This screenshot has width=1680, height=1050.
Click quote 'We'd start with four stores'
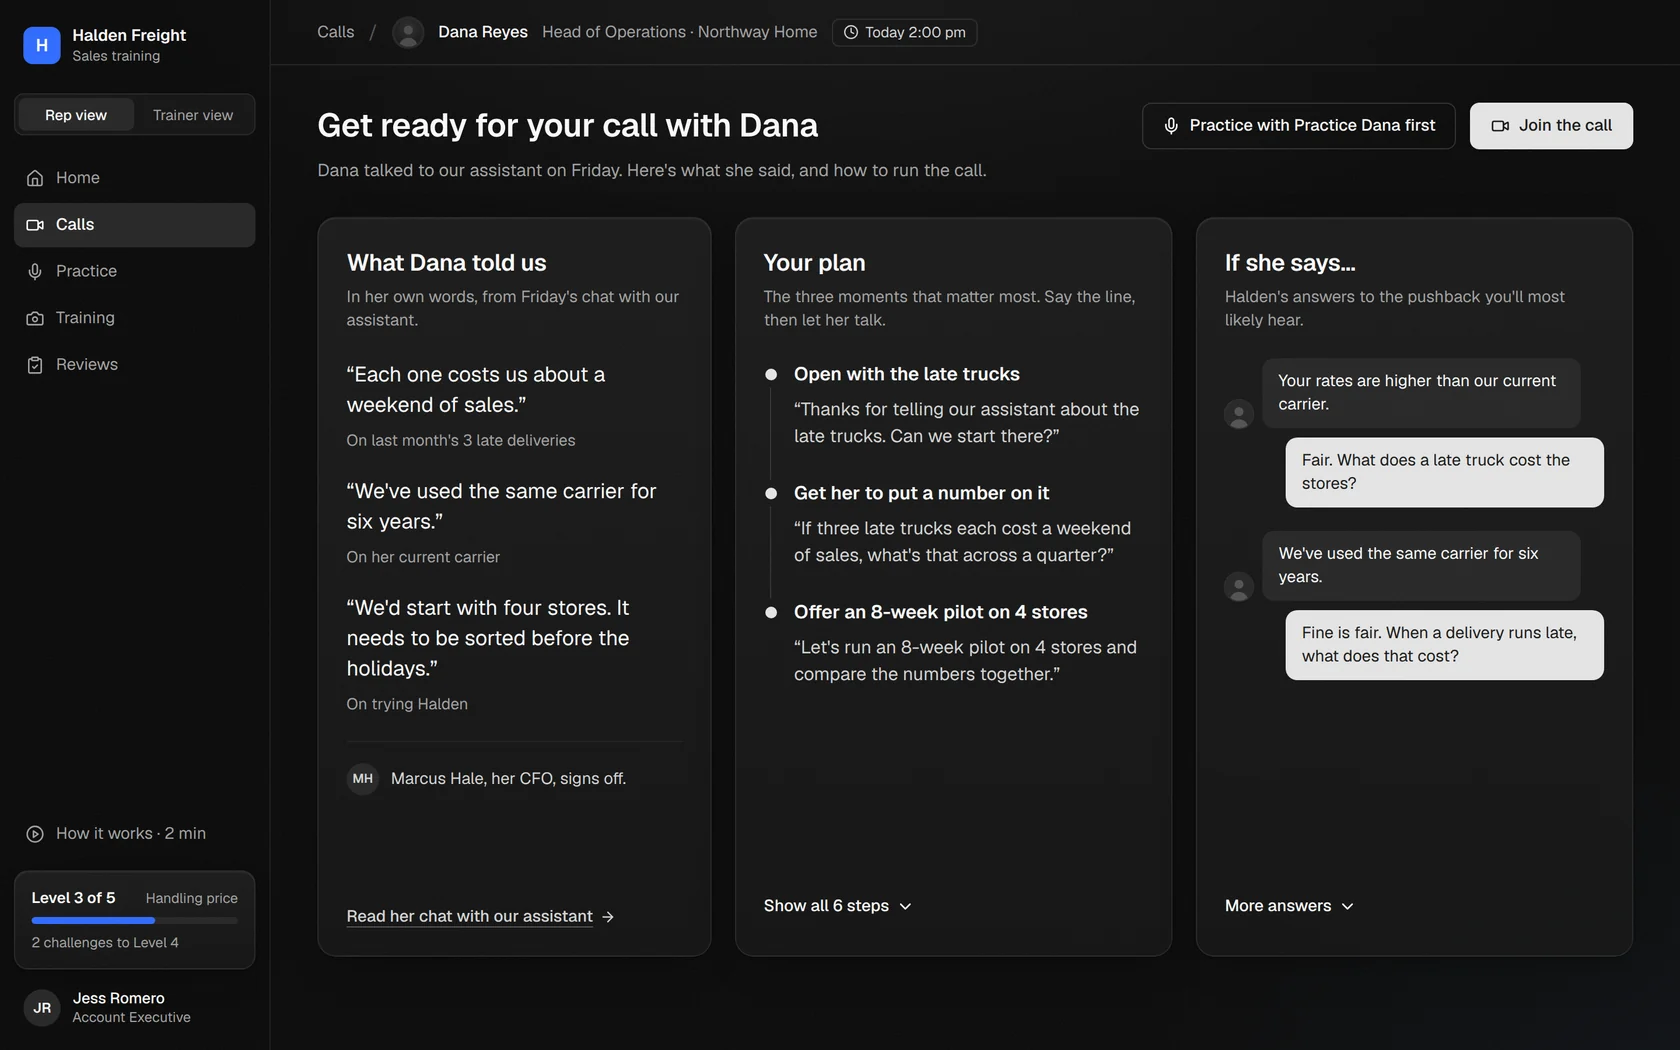[488, 638]
